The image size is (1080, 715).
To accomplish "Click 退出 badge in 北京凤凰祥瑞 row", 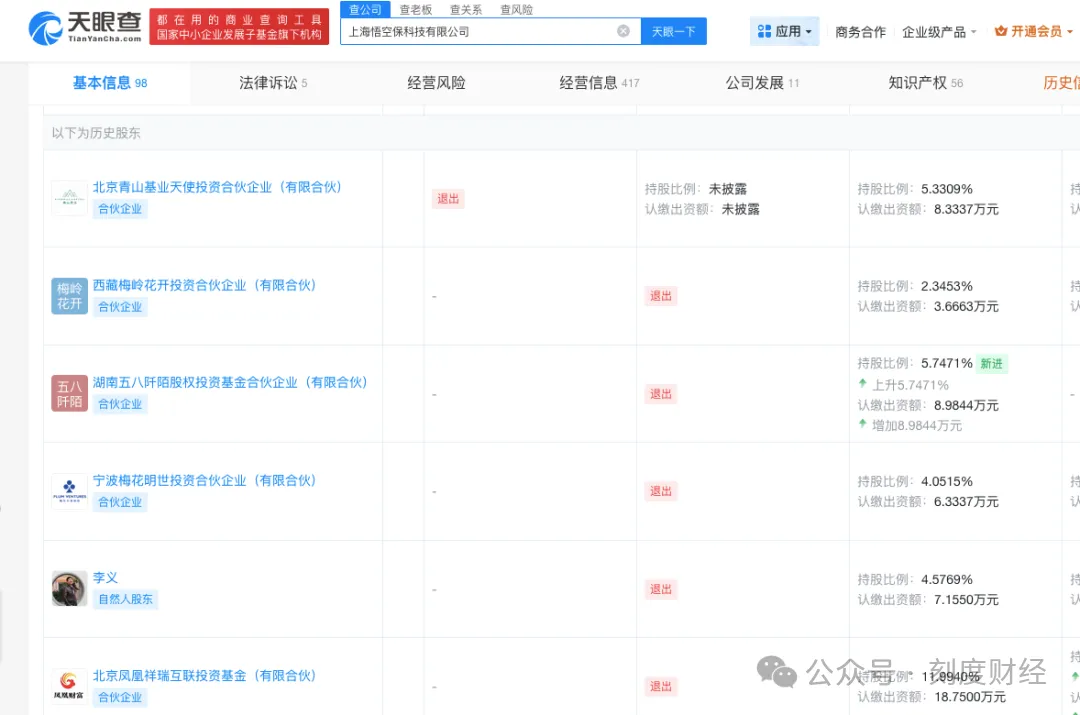I will coord(661,686).
